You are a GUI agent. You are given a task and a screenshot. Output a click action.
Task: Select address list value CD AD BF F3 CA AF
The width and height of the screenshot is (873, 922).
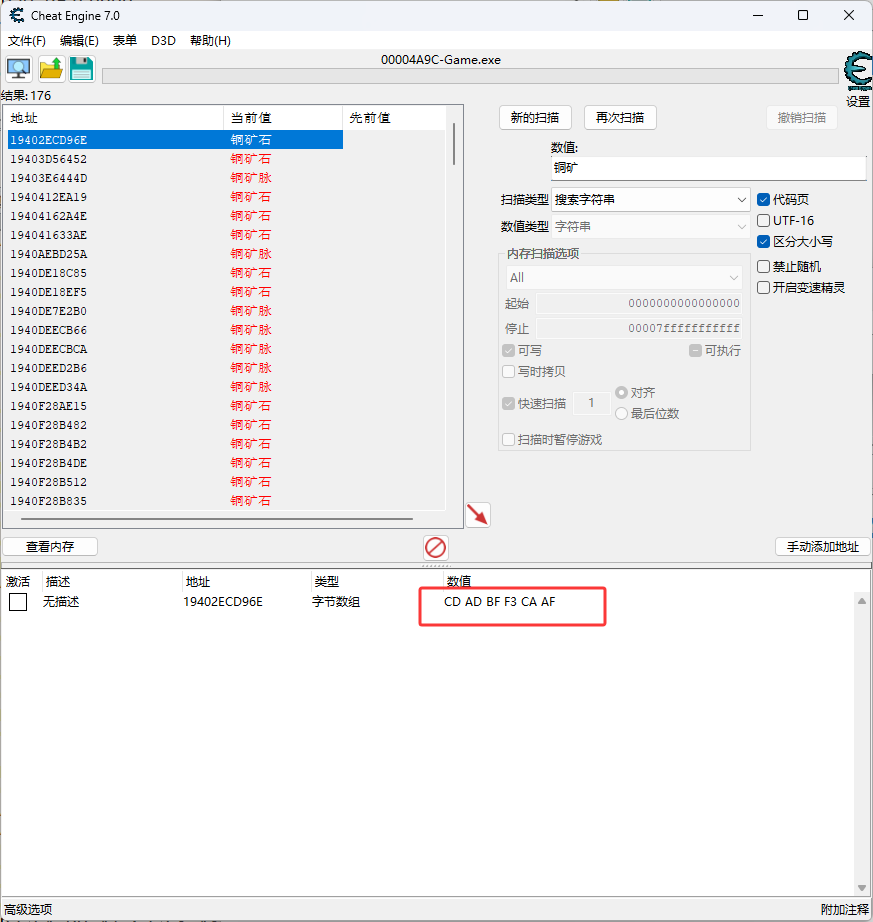click(x=500, y=602)
